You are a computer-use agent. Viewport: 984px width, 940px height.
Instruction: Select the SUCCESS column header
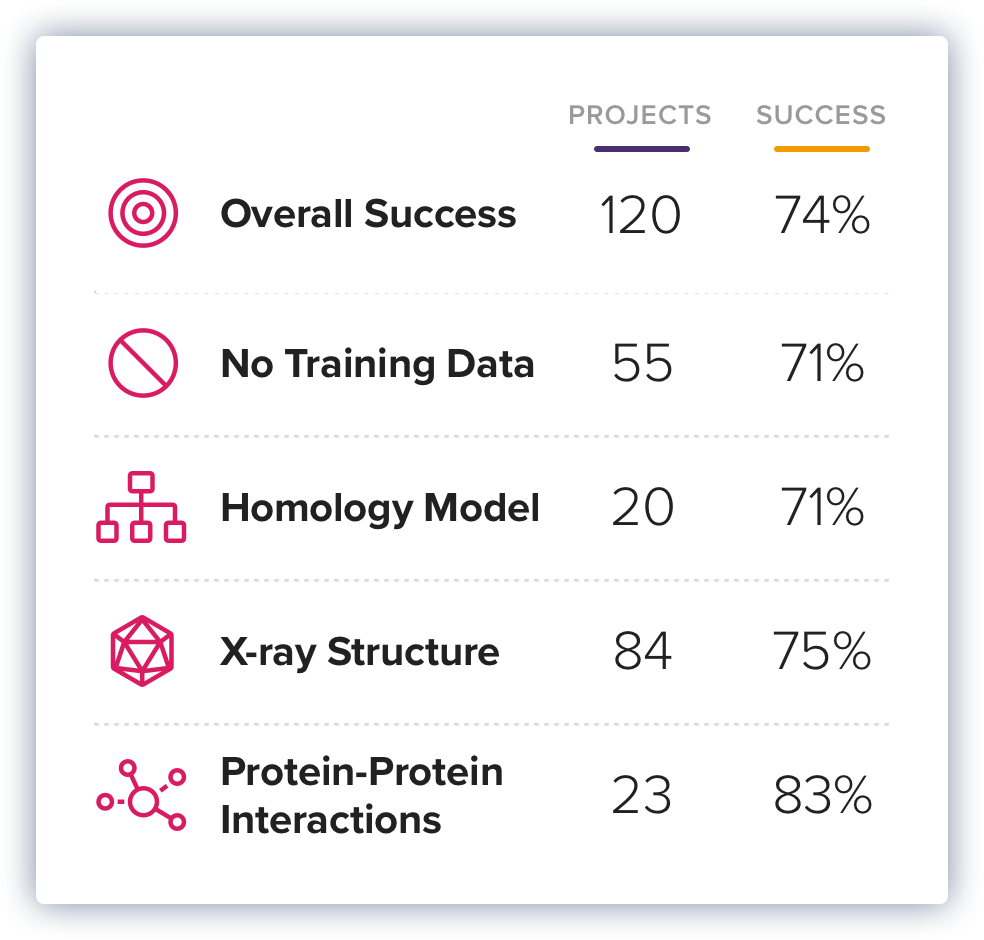[x=821, y=115]
